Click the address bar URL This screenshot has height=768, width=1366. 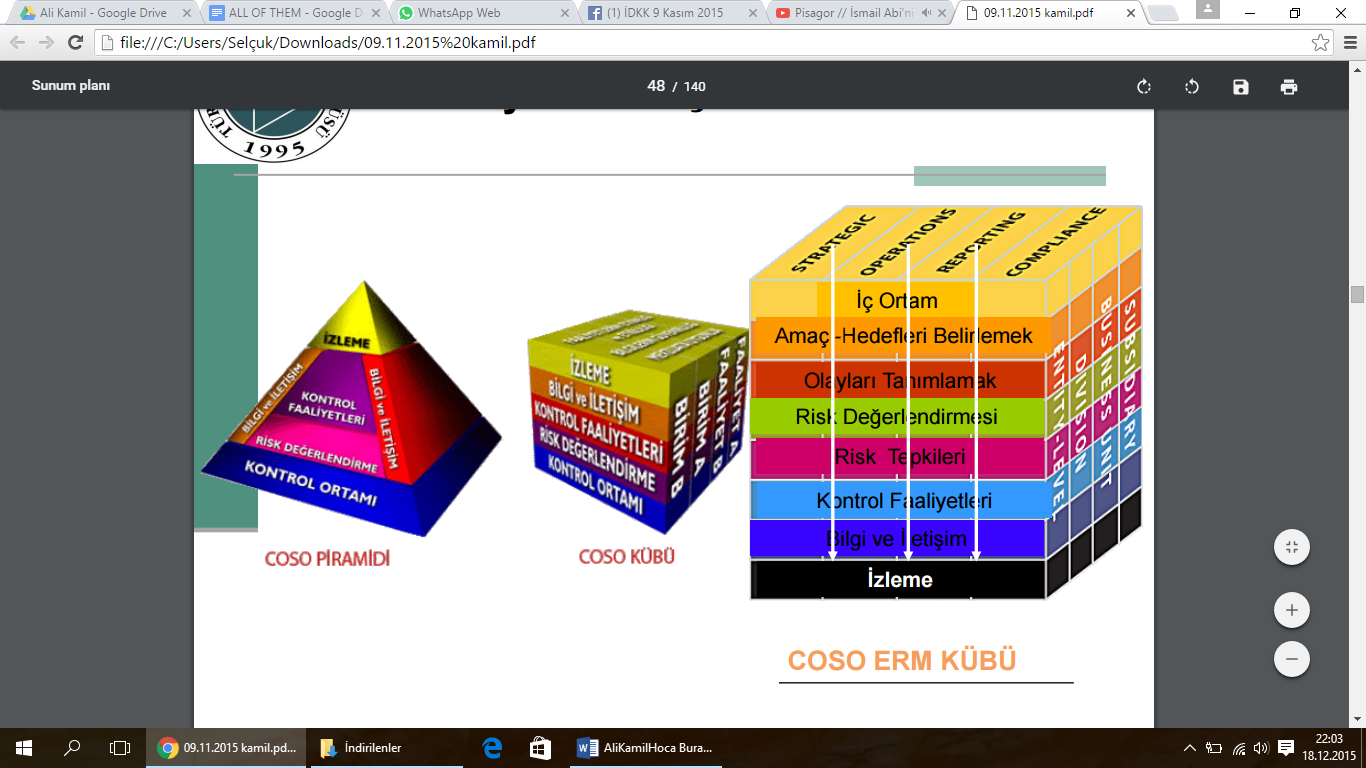point(330,43)
